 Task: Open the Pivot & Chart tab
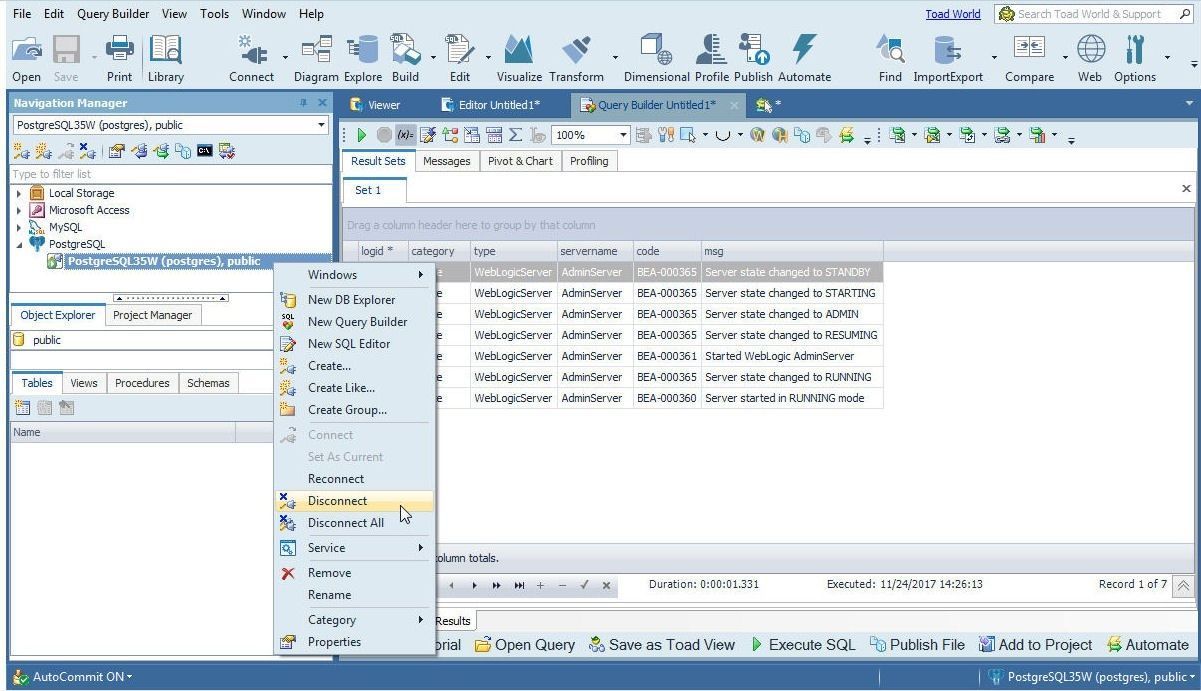[520, 161]
